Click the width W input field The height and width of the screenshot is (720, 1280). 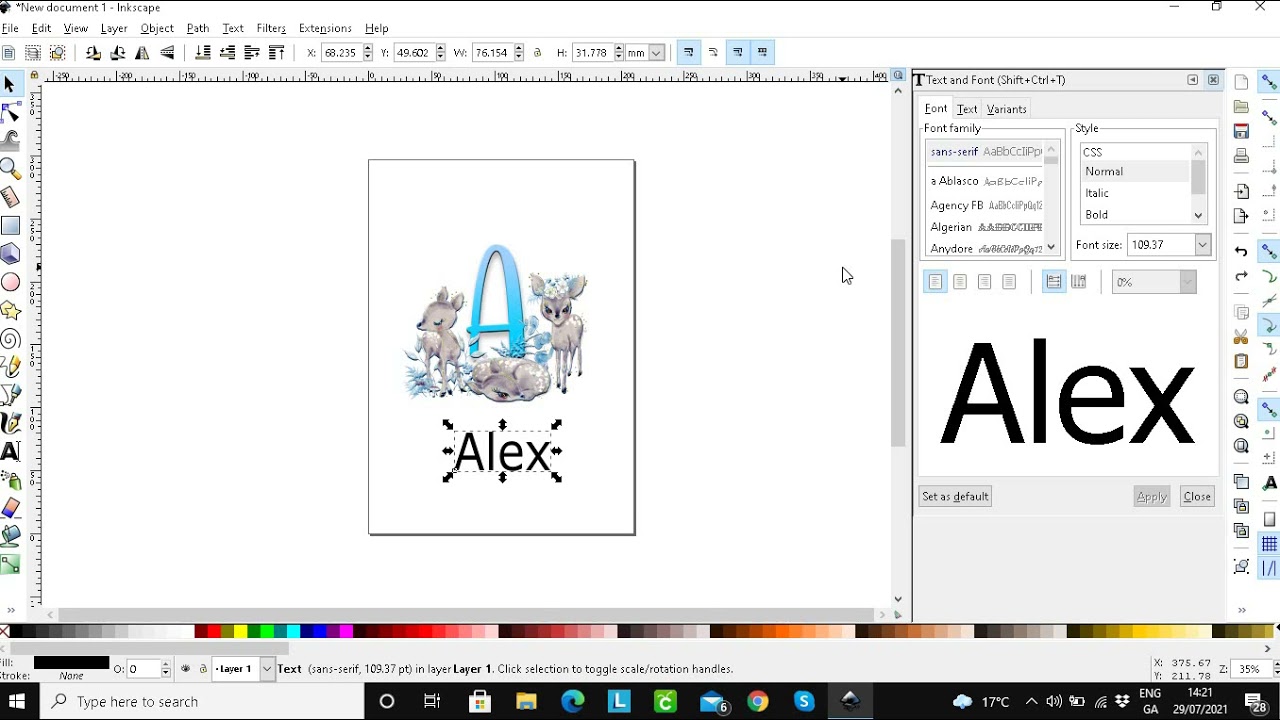coord(490,53)
